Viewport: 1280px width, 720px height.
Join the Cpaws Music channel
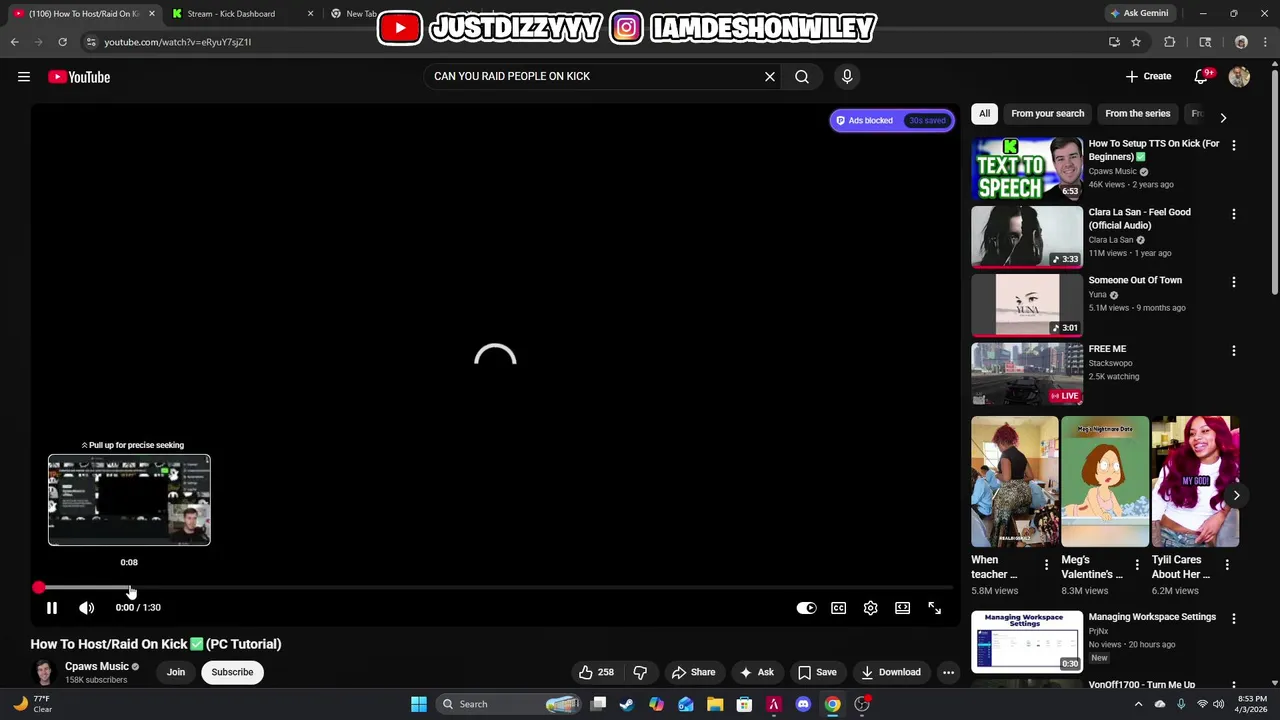pyautogui.click(x=176, y=672)
